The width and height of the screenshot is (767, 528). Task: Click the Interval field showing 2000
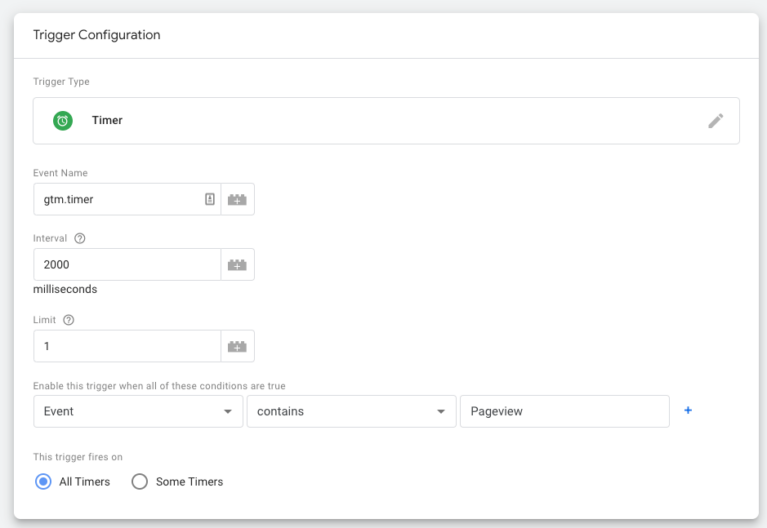(x=125, y=264)
